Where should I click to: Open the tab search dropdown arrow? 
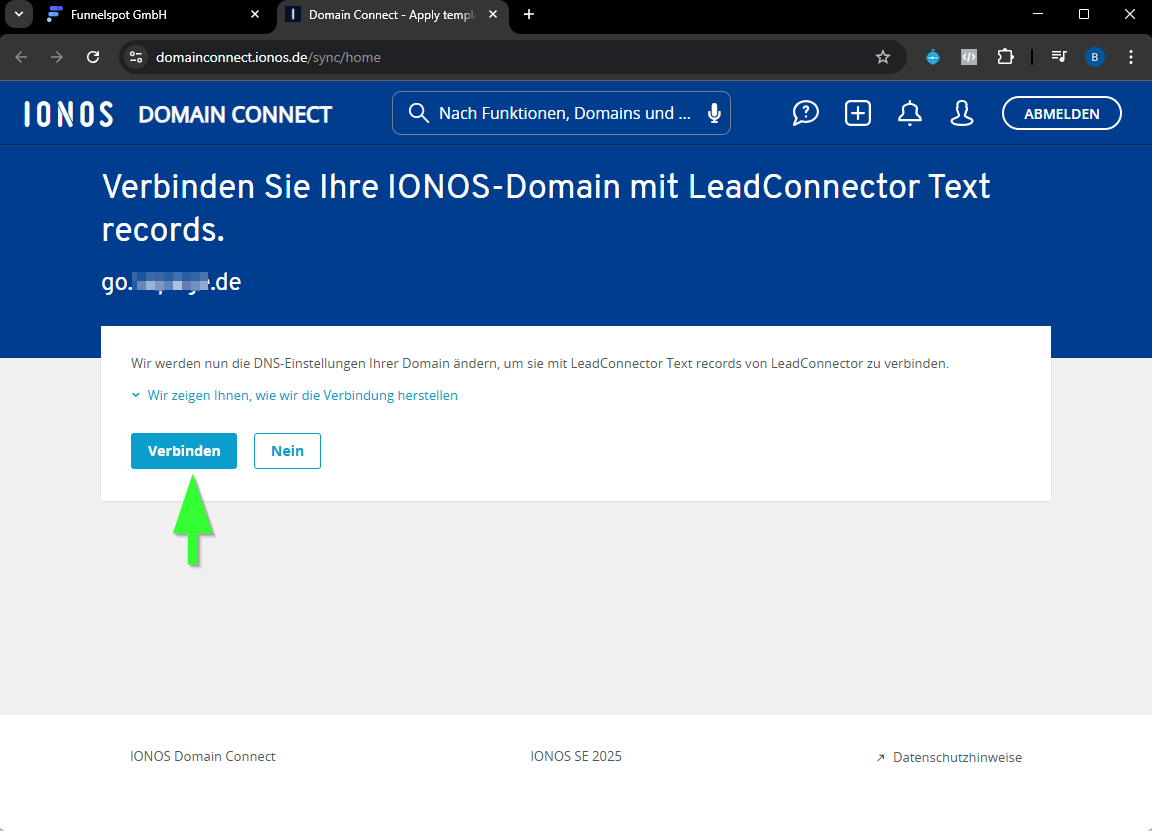[x=19, y=14]
